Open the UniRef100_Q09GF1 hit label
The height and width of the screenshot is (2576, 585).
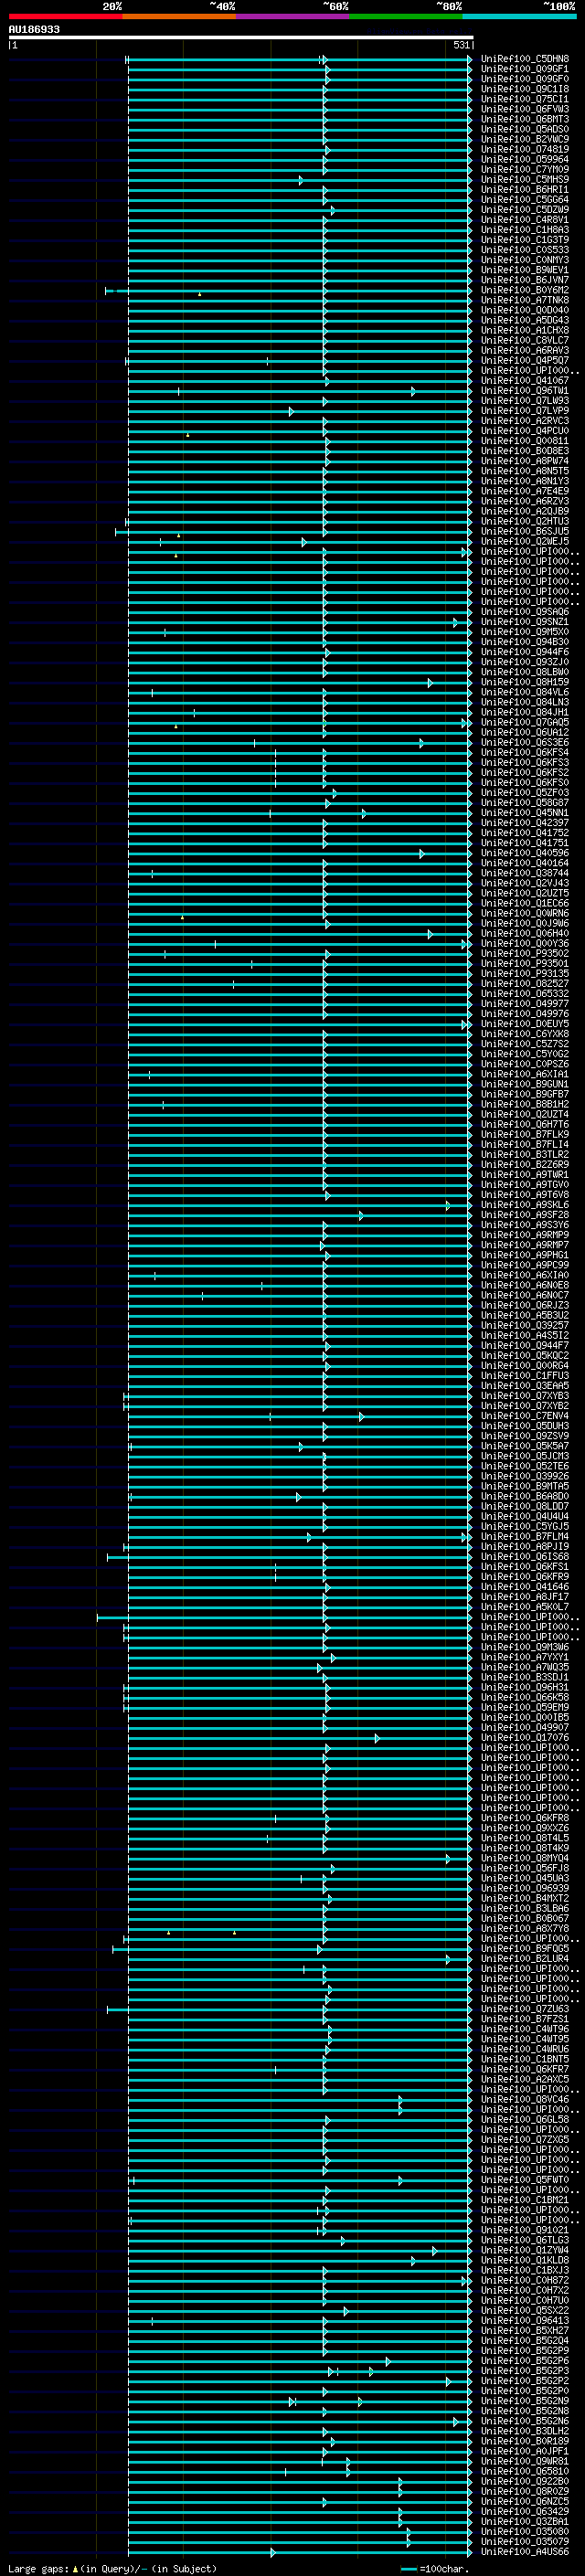(x=525, y=69)
